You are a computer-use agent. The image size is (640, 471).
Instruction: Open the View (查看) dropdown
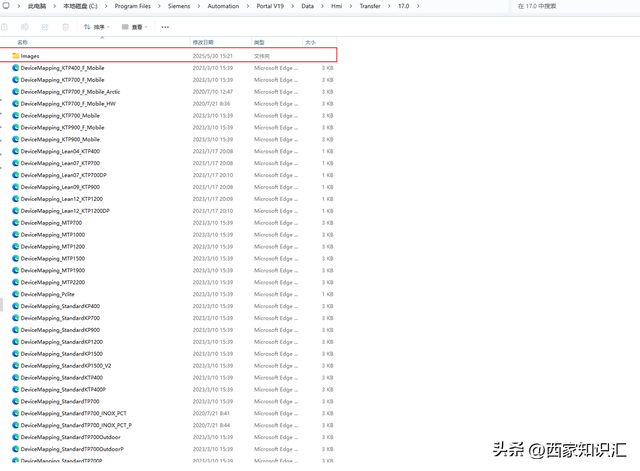click(135, 27)
